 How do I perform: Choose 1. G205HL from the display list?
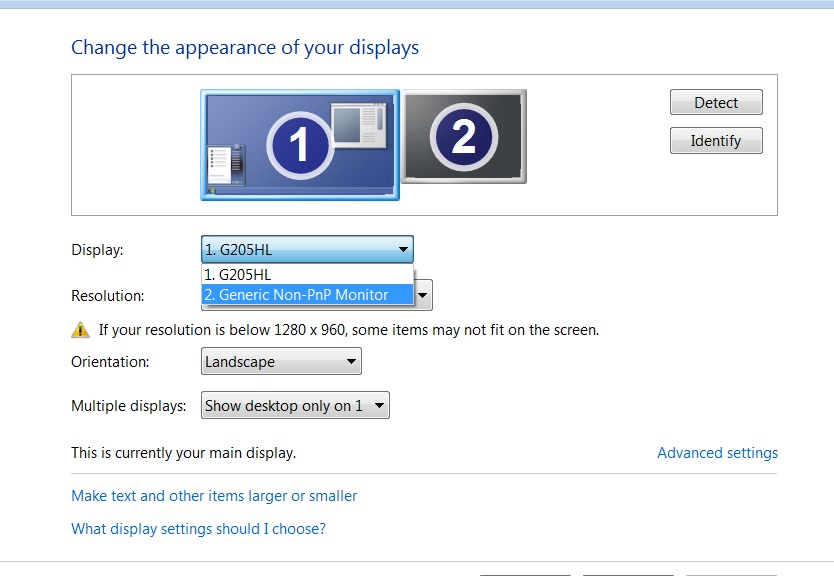[x=307, y=274]
